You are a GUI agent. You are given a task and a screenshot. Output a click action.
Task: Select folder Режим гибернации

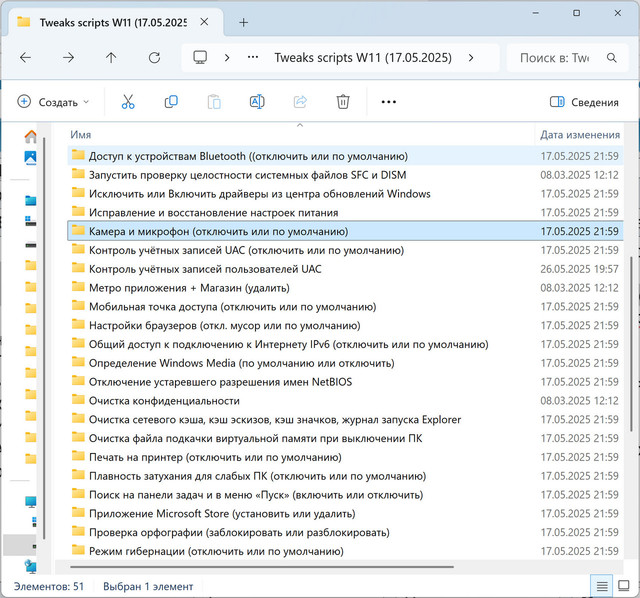[x=345, y=551]
